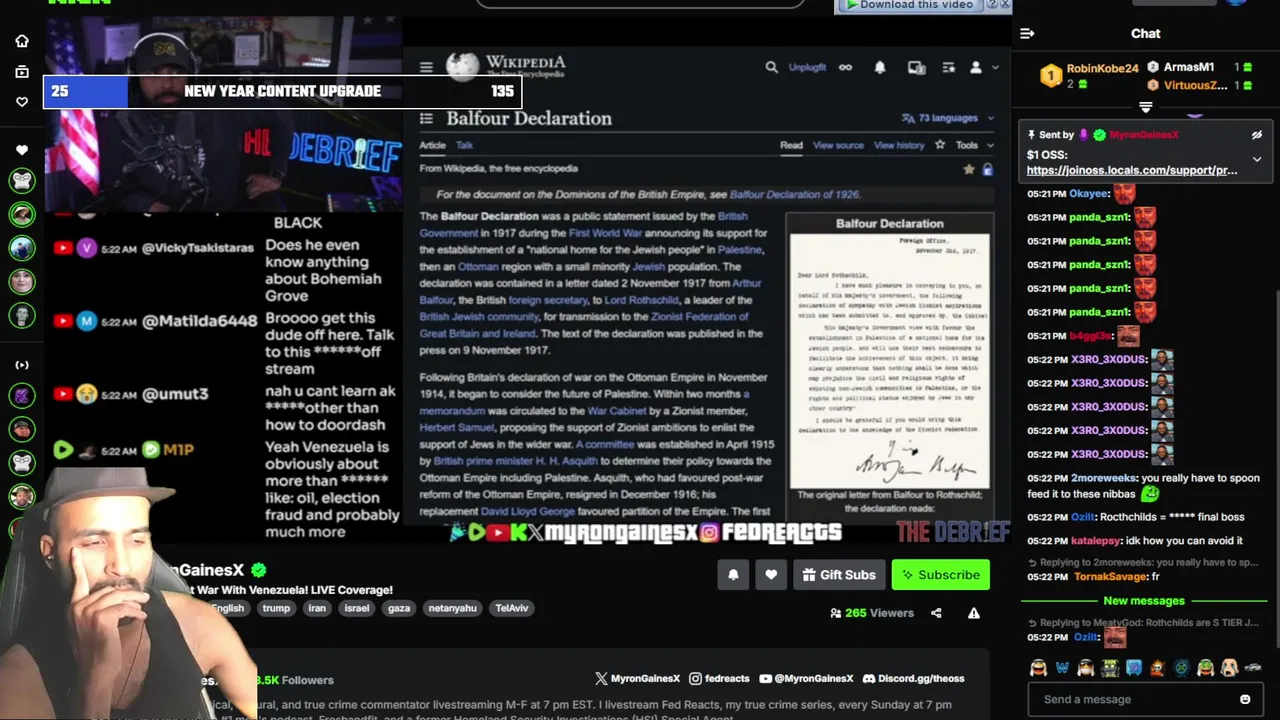Select the Read tab
1280x720 pixels.
[x=791, y=145]
